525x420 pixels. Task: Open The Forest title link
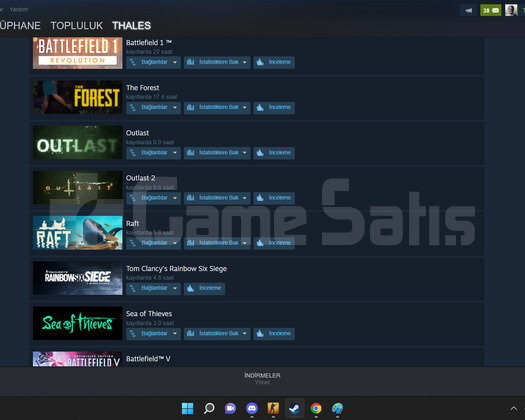(x=142, y=88)
